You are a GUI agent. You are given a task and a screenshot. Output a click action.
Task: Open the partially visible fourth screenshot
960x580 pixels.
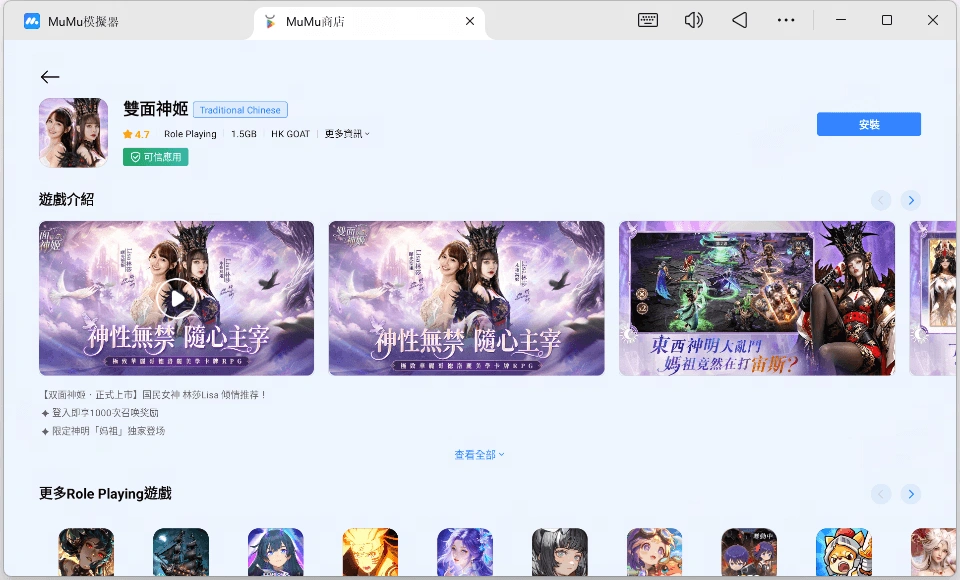932,298
